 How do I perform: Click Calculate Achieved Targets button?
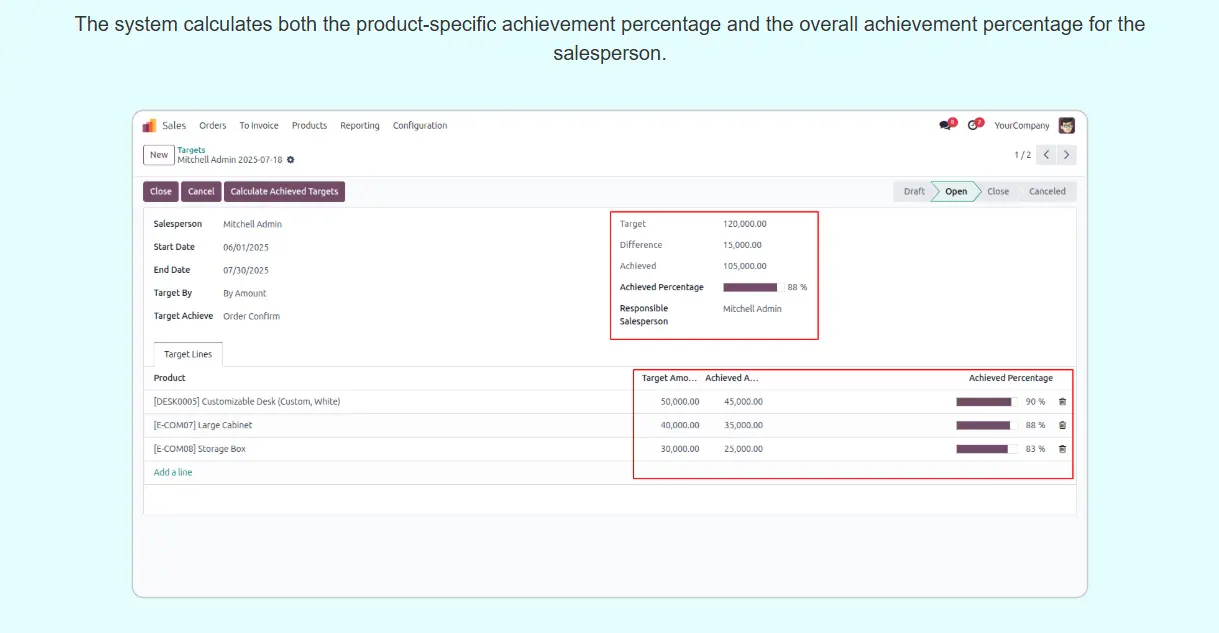(x=284, y=192)
